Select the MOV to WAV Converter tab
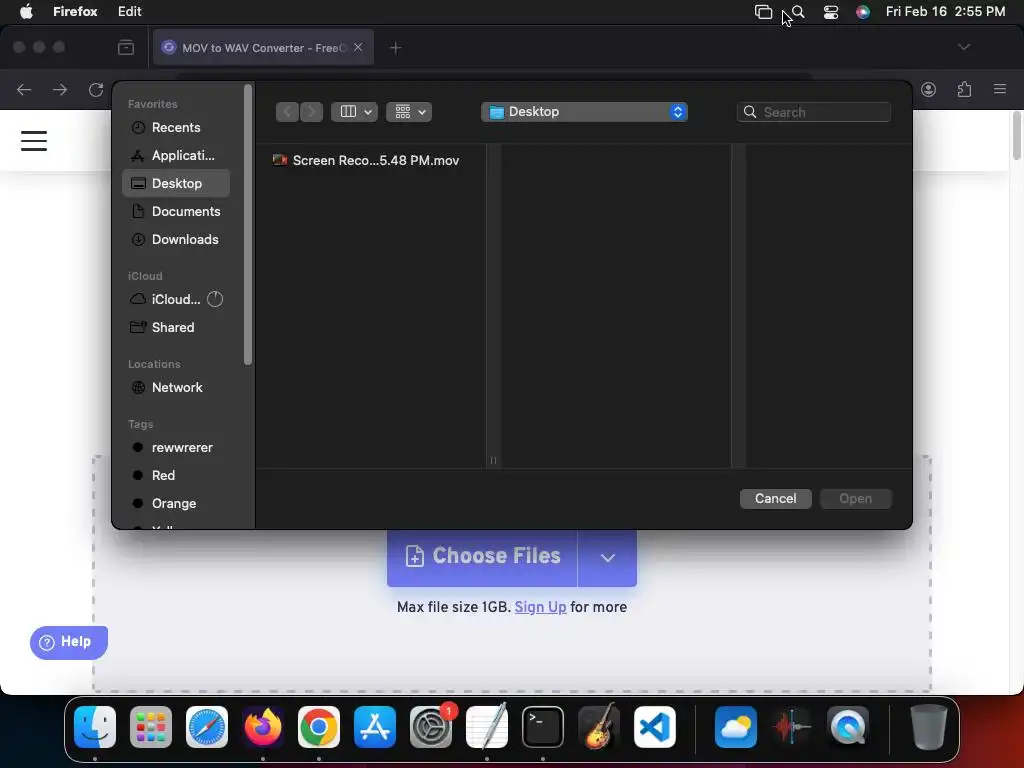The width and height of the screenshot is (1024, 768). pyautogui.click(x=263, y=48)
